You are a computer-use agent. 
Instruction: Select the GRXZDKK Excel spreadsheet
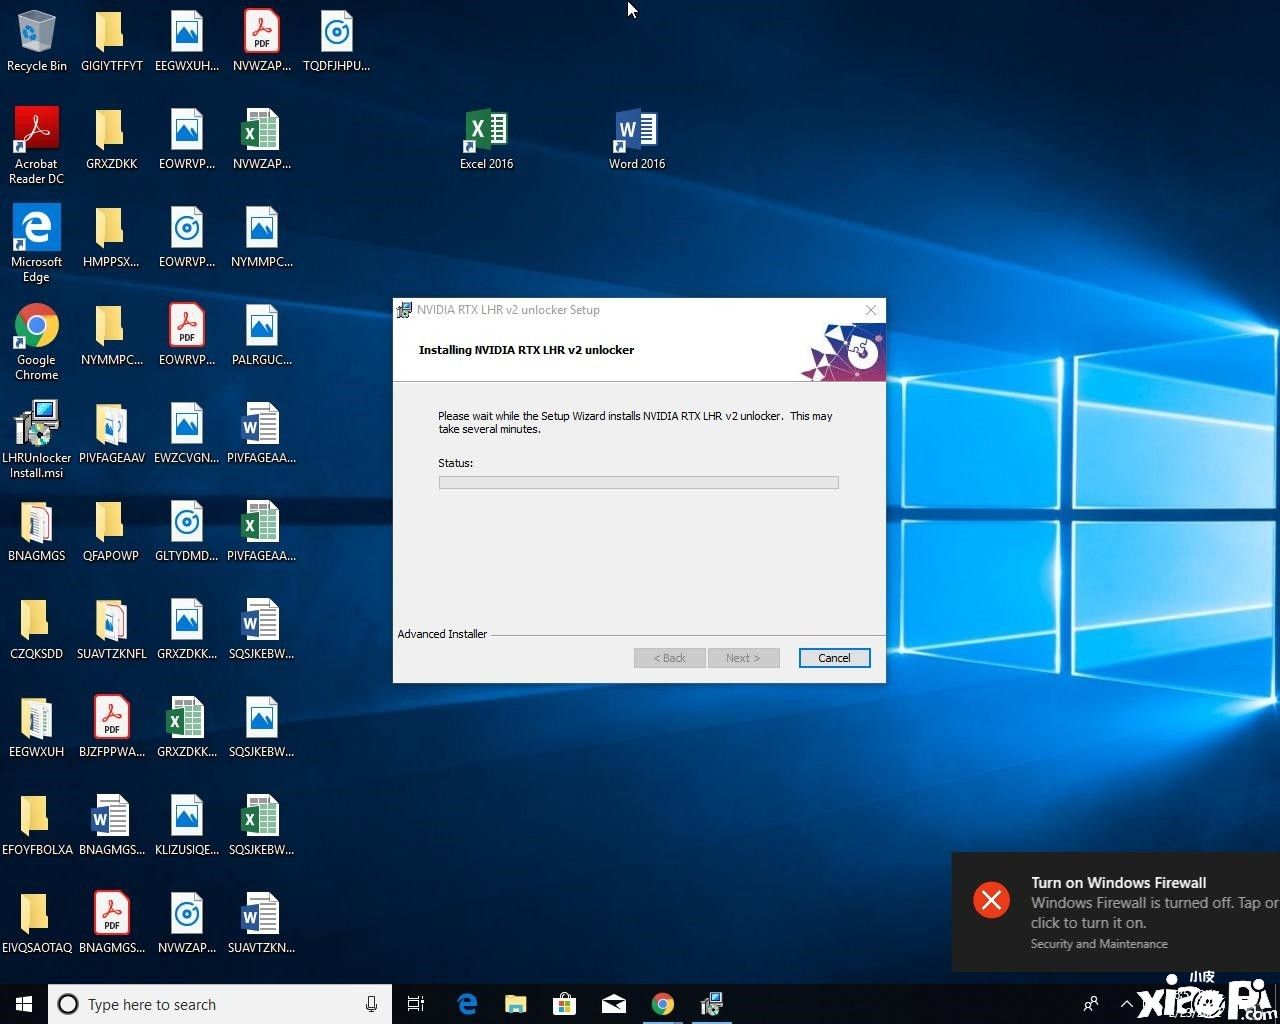tap(187, 727)
